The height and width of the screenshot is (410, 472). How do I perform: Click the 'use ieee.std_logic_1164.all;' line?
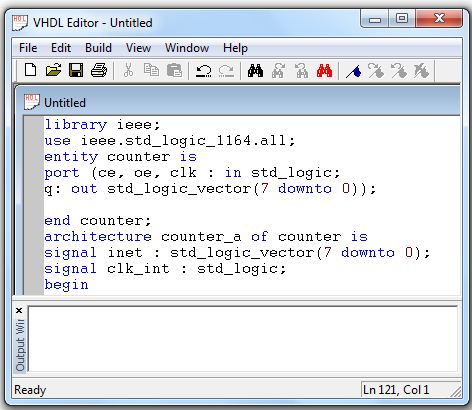click(170, 141)
